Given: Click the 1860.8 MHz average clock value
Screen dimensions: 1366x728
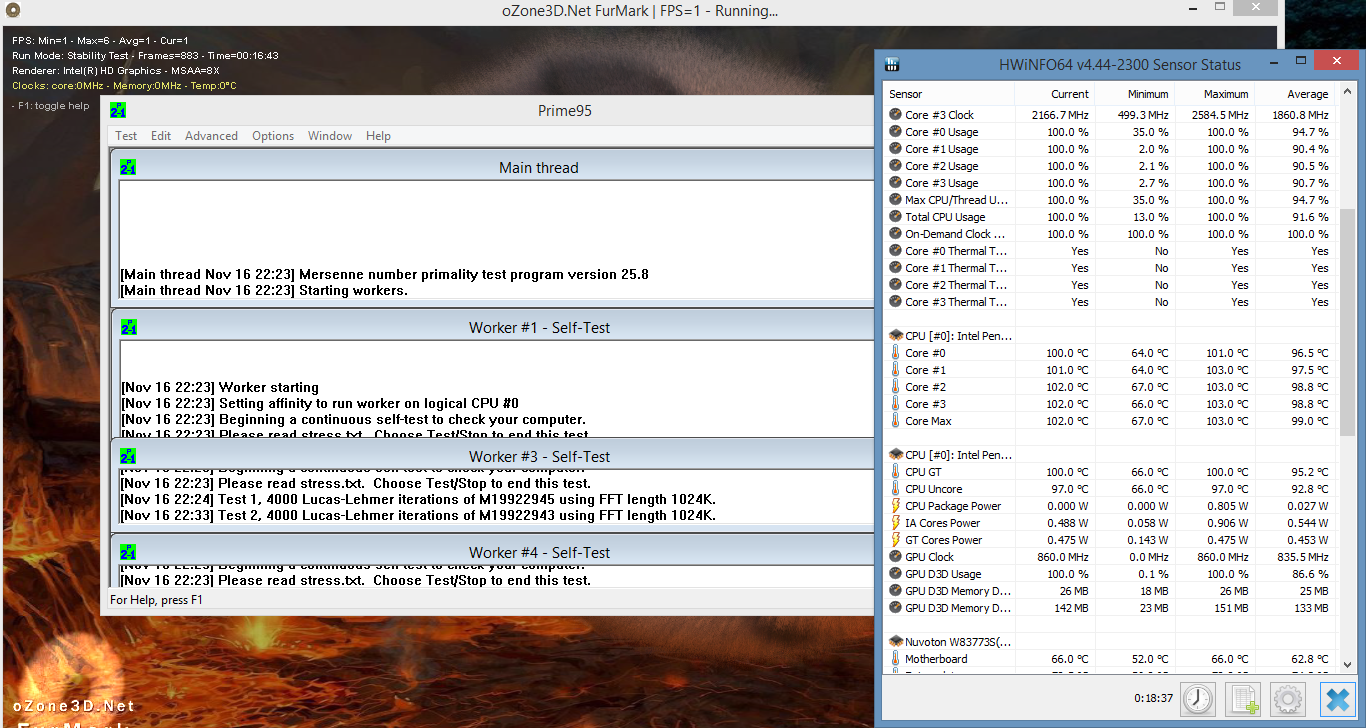Looking at the screenshot, I should point(1299,115).
